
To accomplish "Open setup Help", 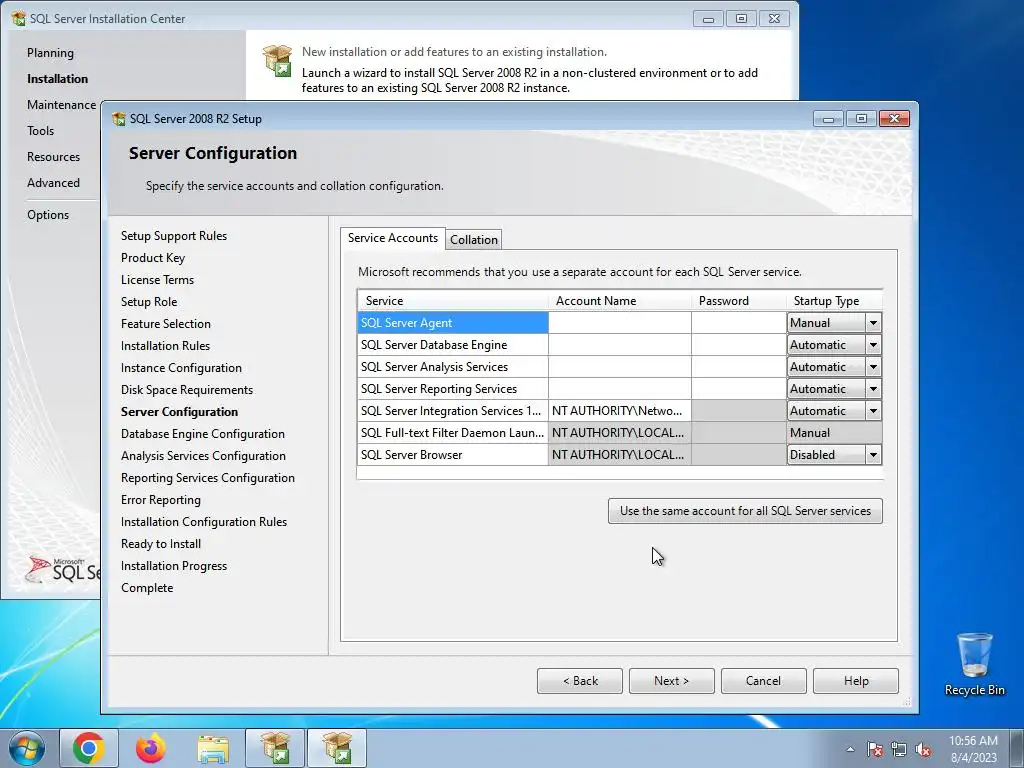I will [856, 680].
